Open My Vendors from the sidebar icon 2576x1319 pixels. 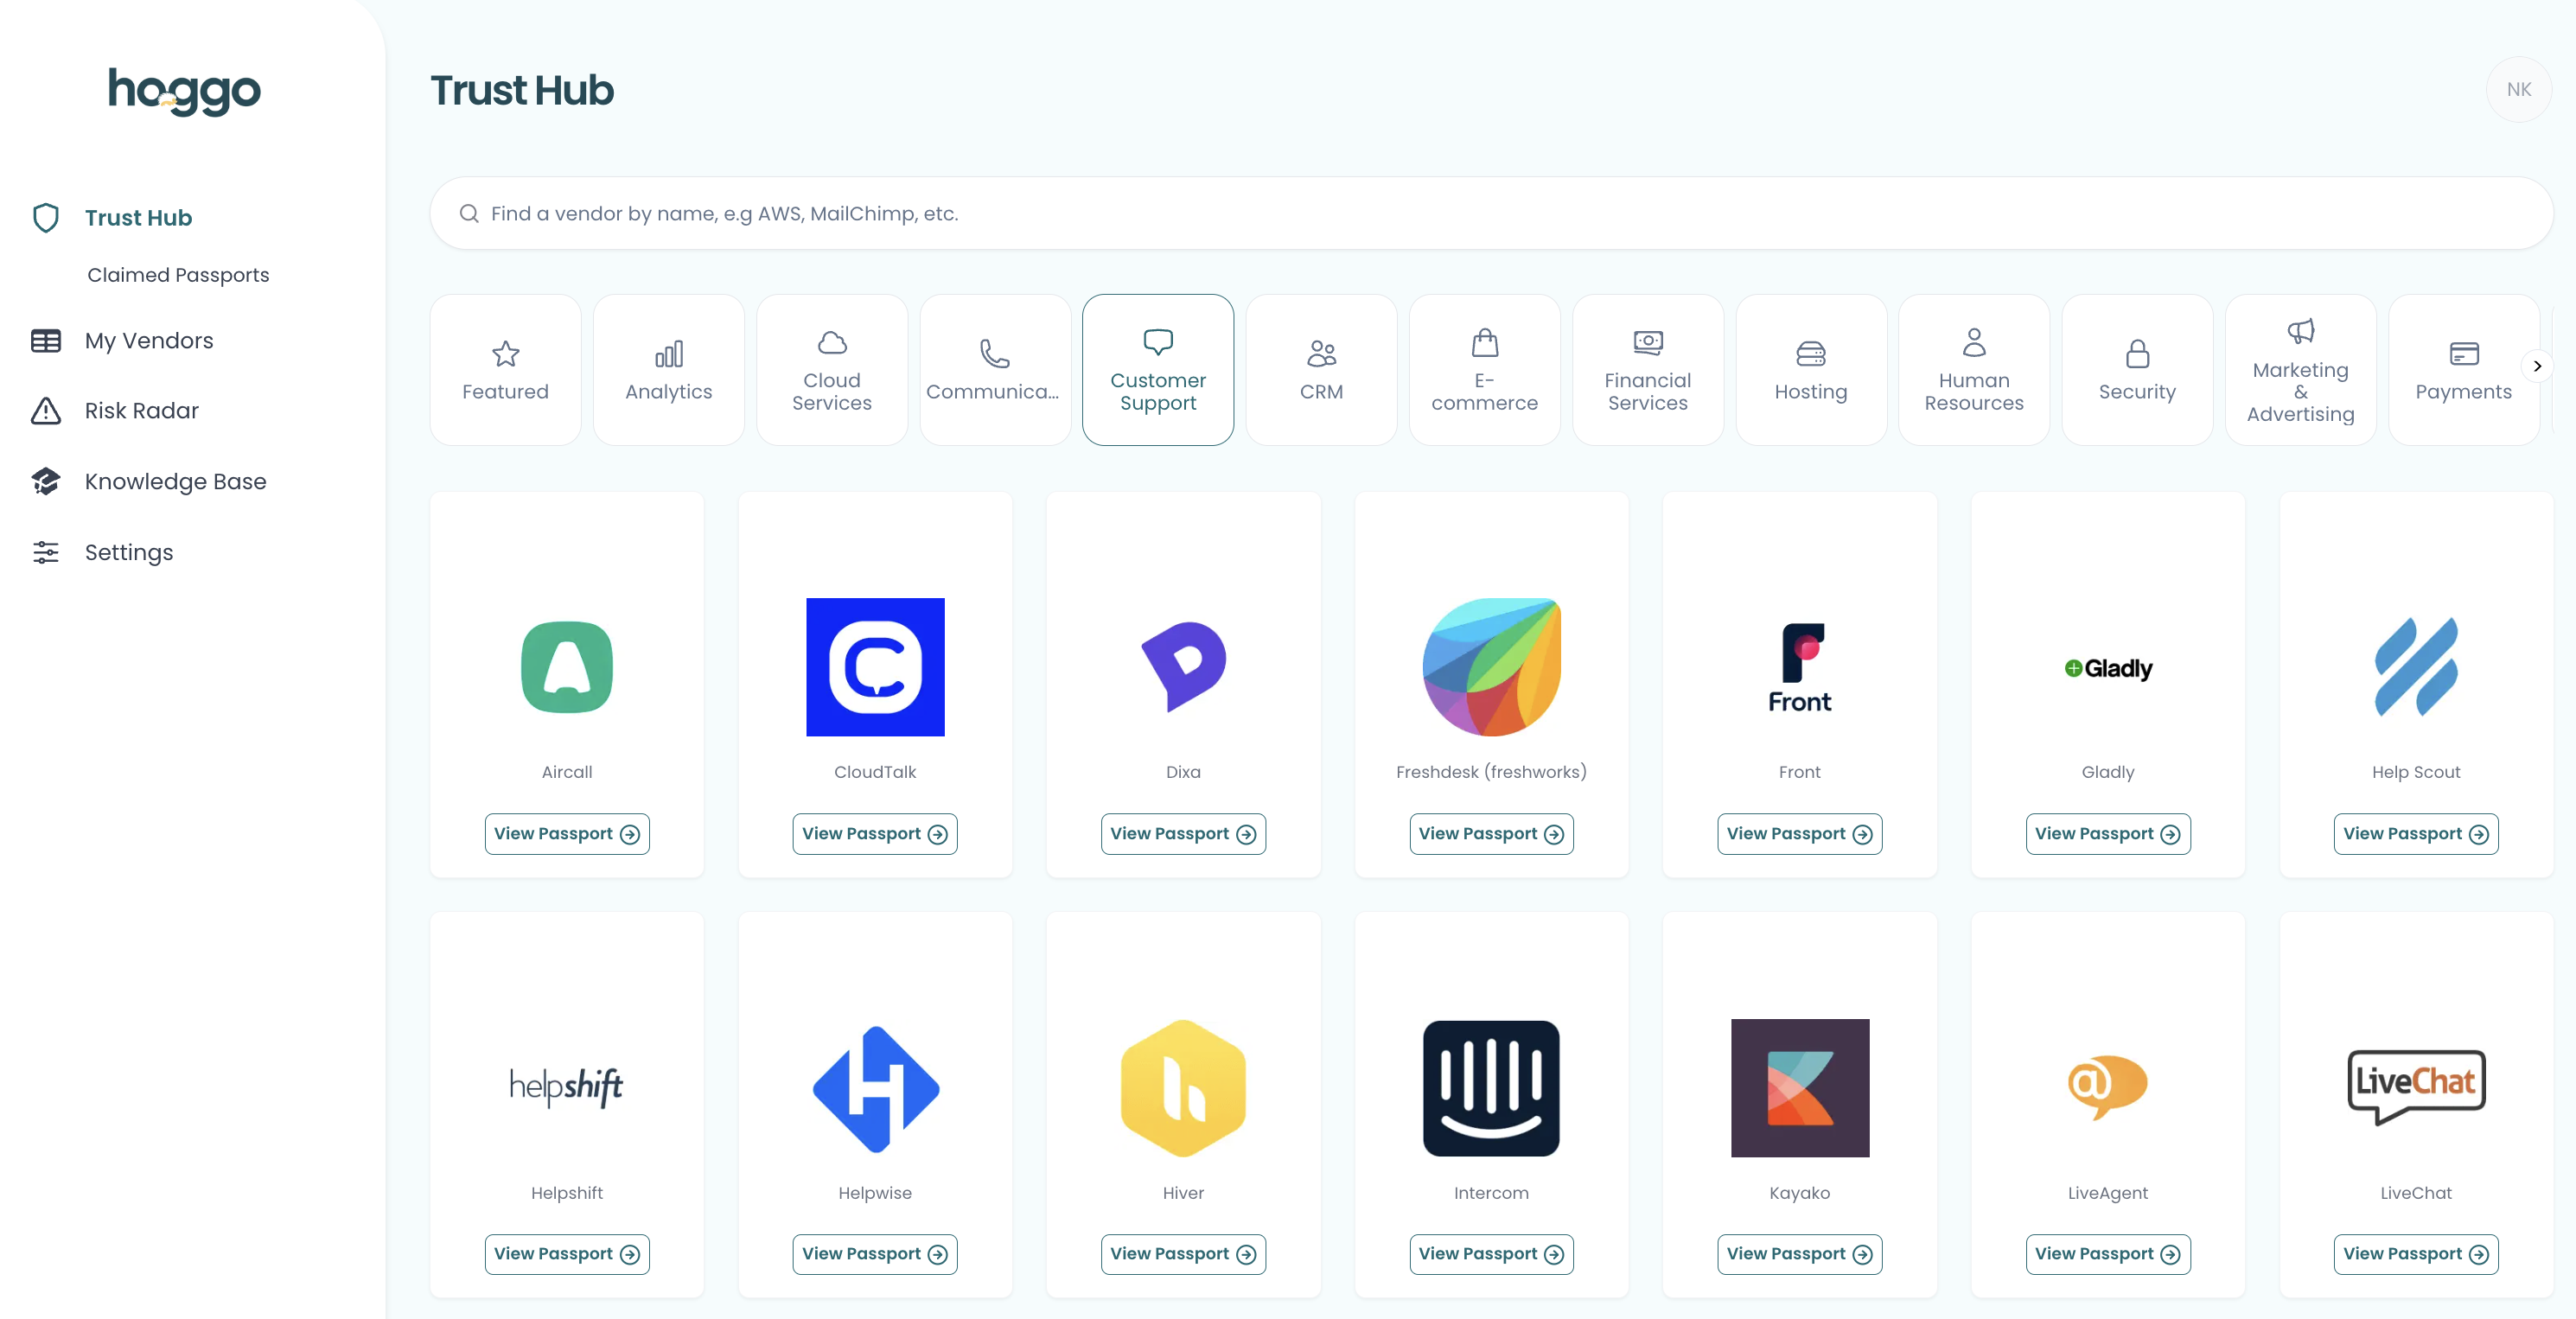click(x=46, y=340)
